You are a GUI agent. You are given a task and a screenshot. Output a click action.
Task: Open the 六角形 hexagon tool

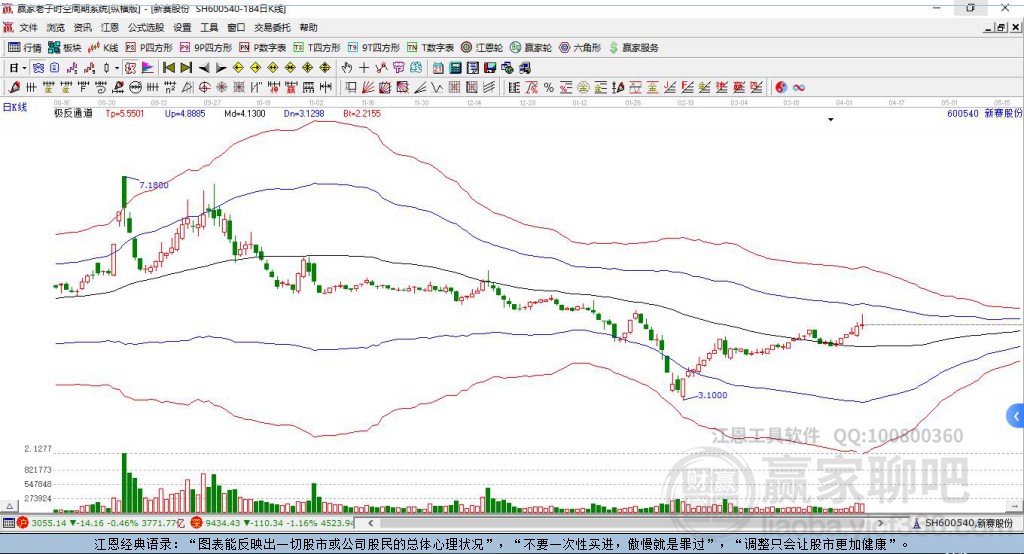tap(580, 48)
